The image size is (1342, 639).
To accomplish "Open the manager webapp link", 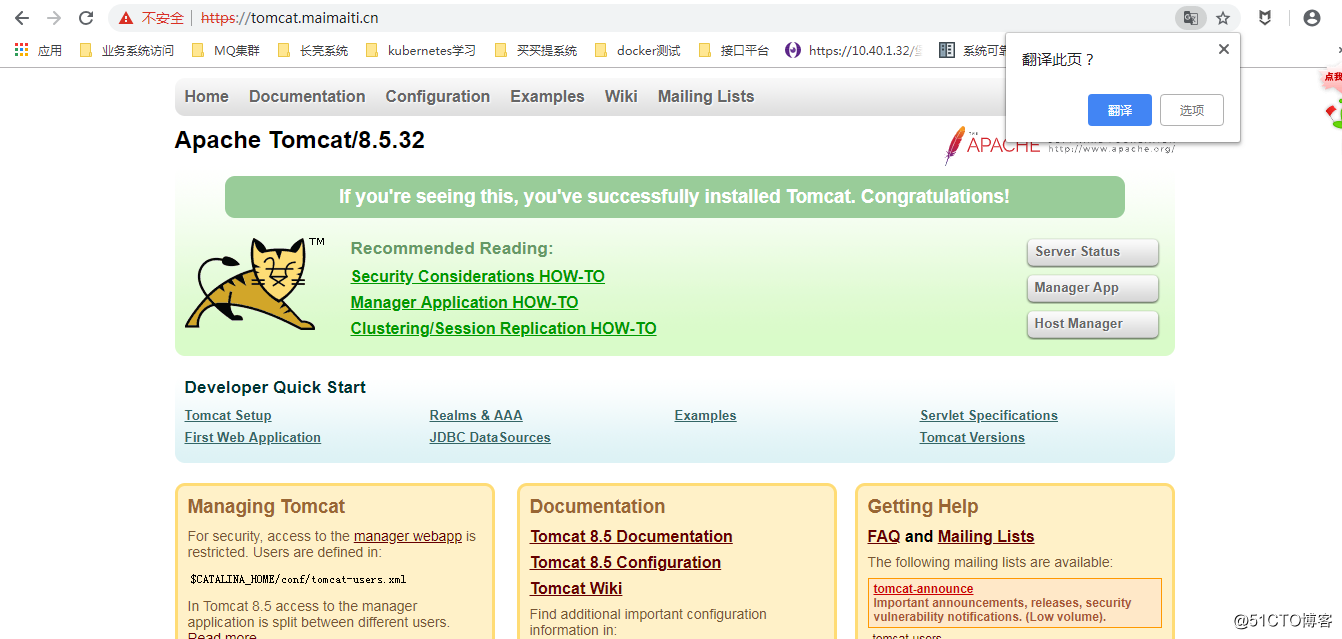I will 408,536.
